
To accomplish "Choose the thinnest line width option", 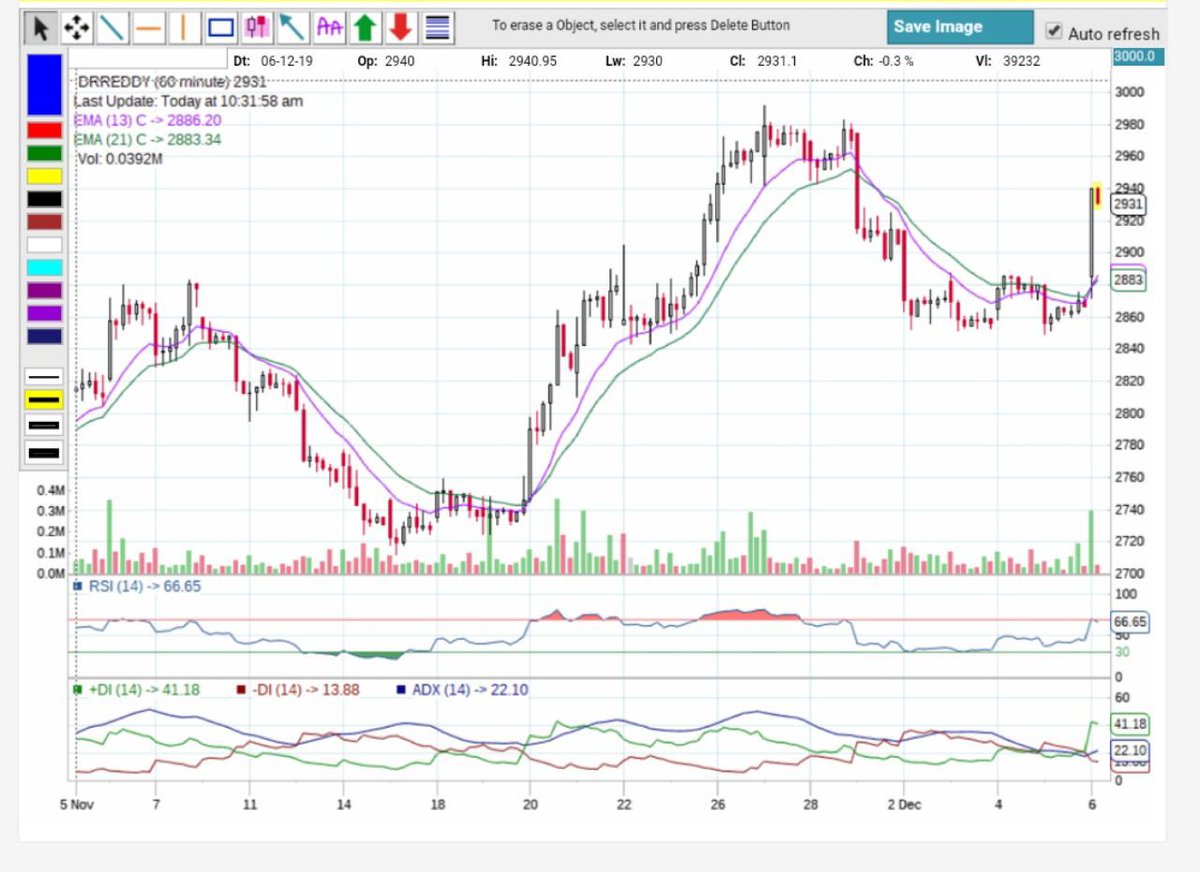I will coord(45,376).
